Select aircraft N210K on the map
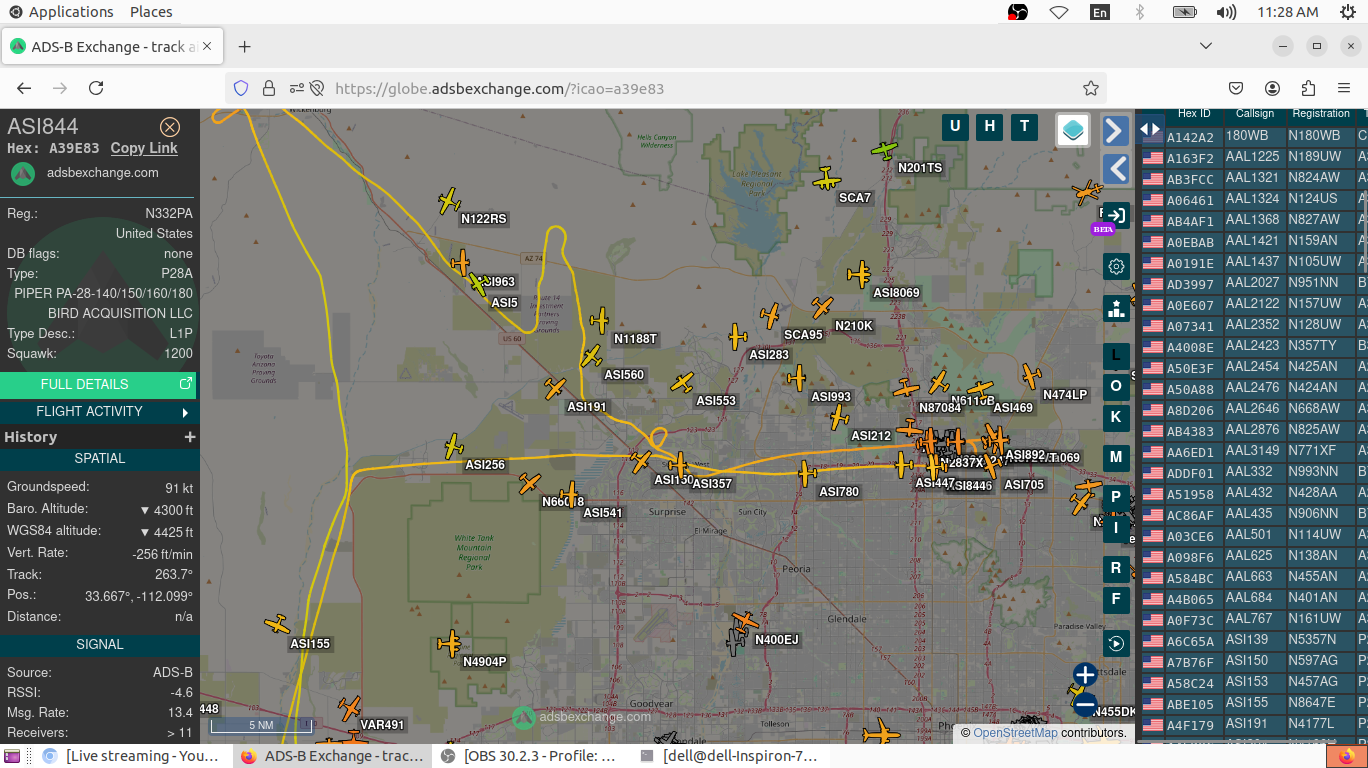The width and height of the screenshot is (1368, 768). pyautogui.click(x=822, y=307)
